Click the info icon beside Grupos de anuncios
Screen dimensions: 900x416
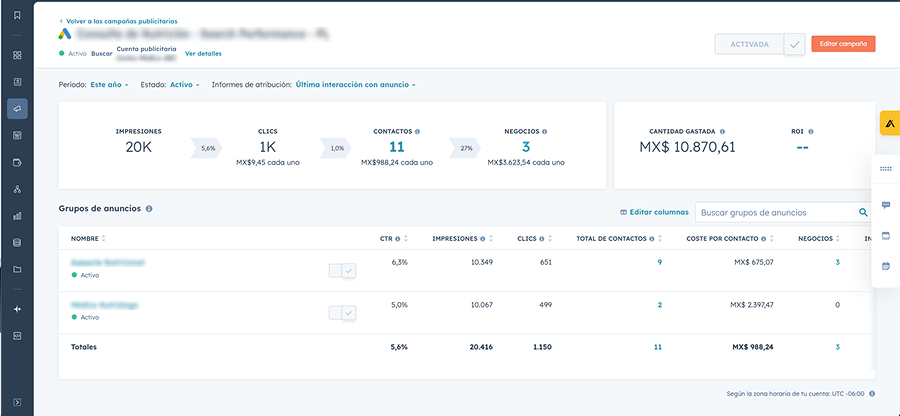coord(149,209)
